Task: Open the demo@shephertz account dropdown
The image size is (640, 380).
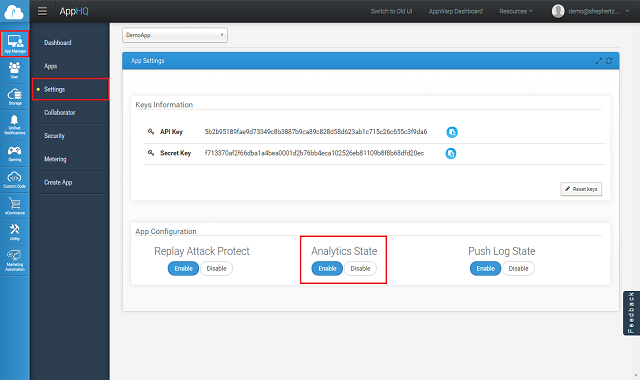Action: tap(598, 11)
